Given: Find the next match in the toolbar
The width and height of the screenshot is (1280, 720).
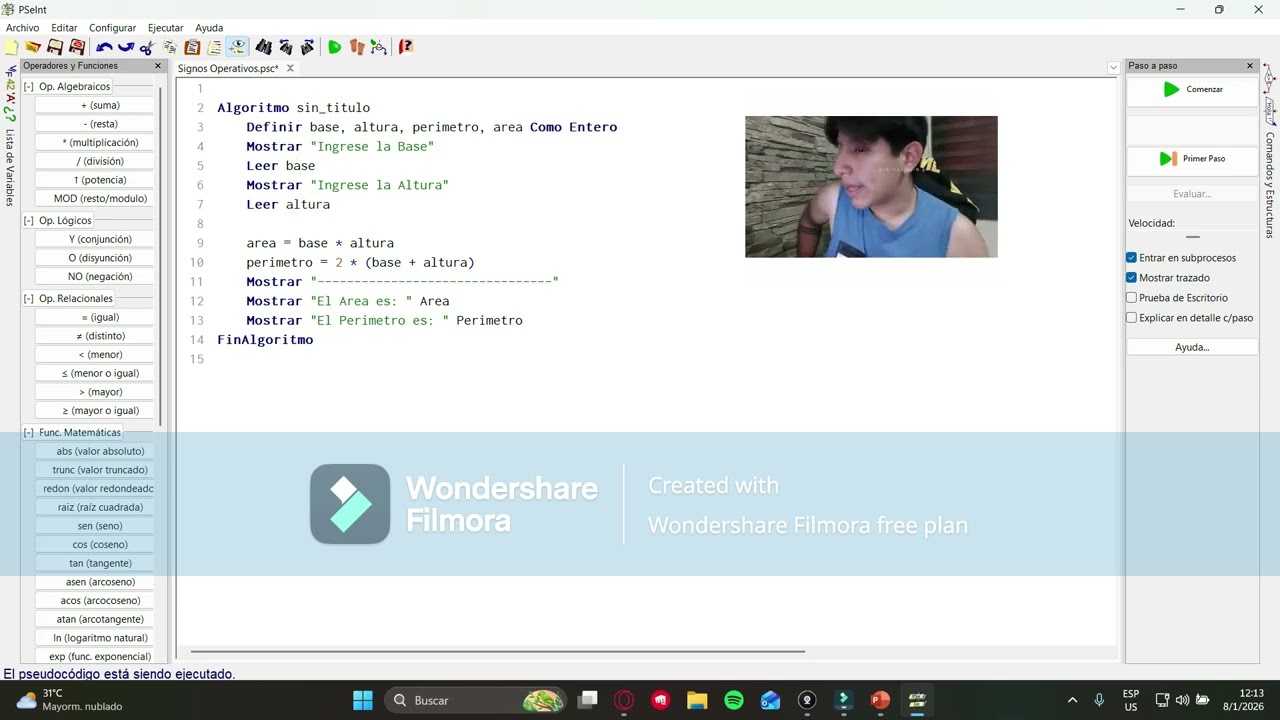Looking at the screenshot, I should pos(308,47).
